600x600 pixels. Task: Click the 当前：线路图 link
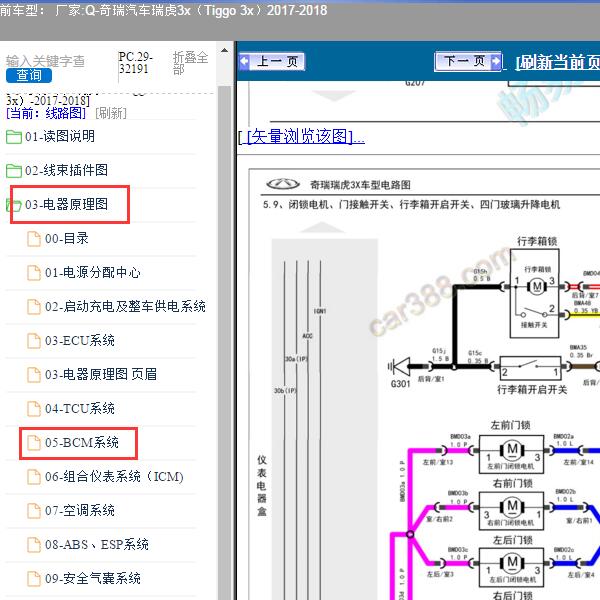[x=46, y=113]
